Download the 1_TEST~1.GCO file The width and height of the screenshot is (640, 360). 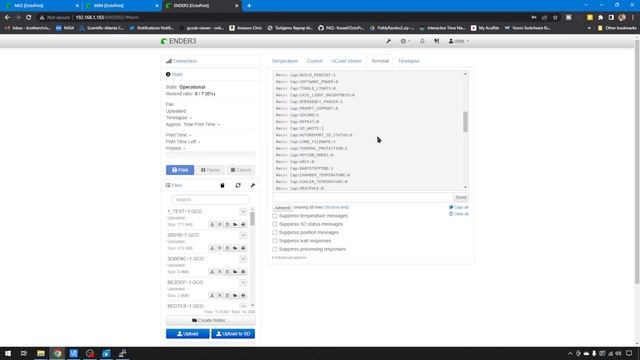tap(212, 224)
